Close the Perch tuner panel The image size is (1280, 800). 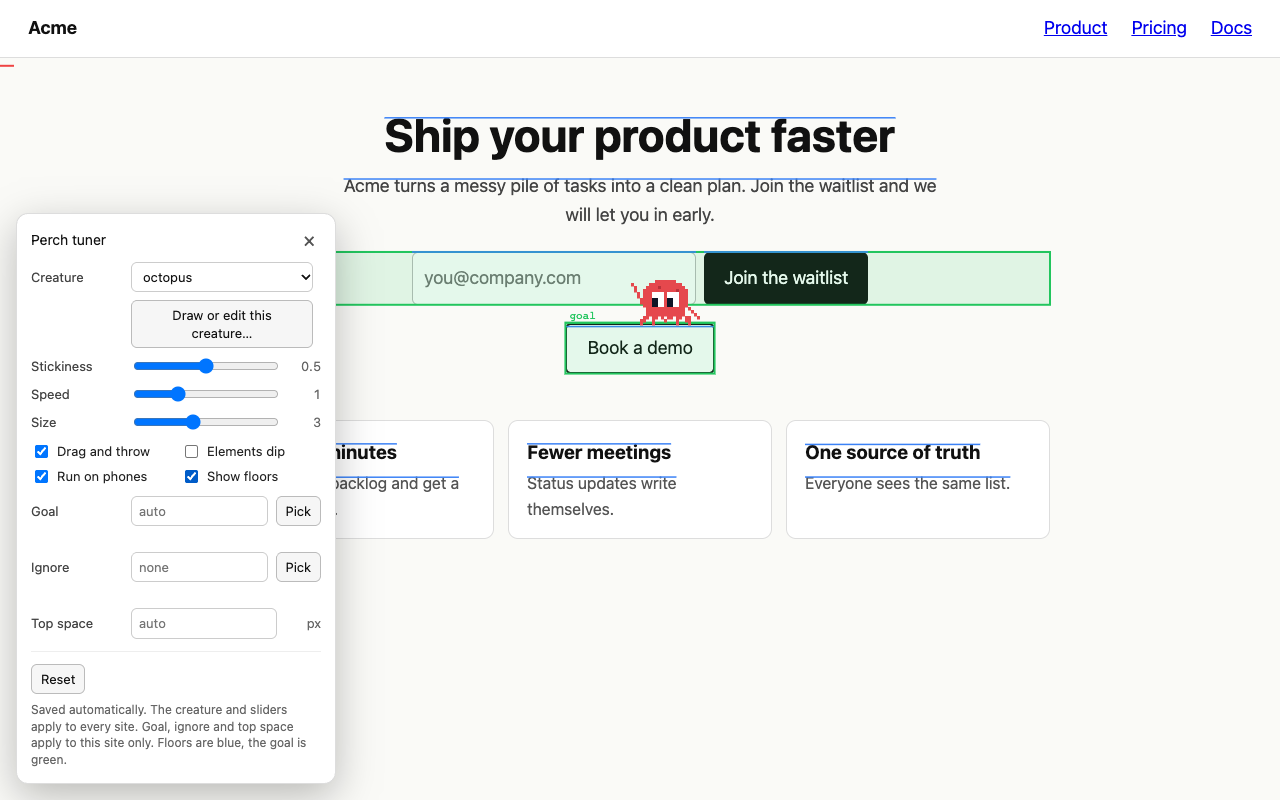[x=309, y=241]
